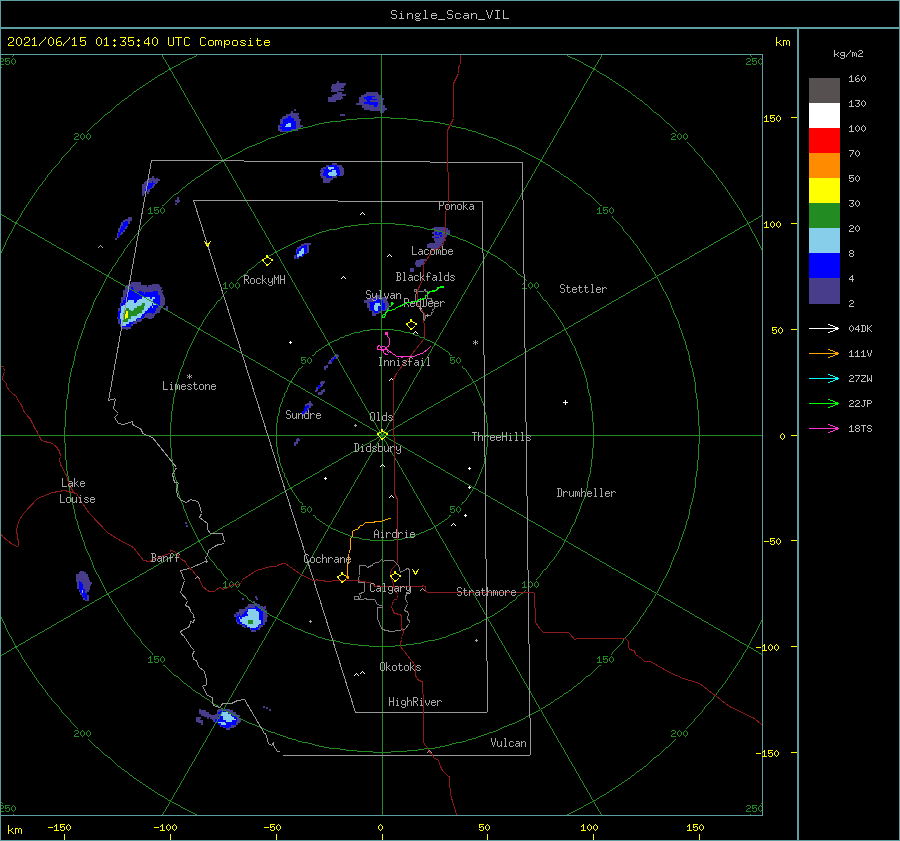Click the Blackfalds label

click(x=425, y=277)
